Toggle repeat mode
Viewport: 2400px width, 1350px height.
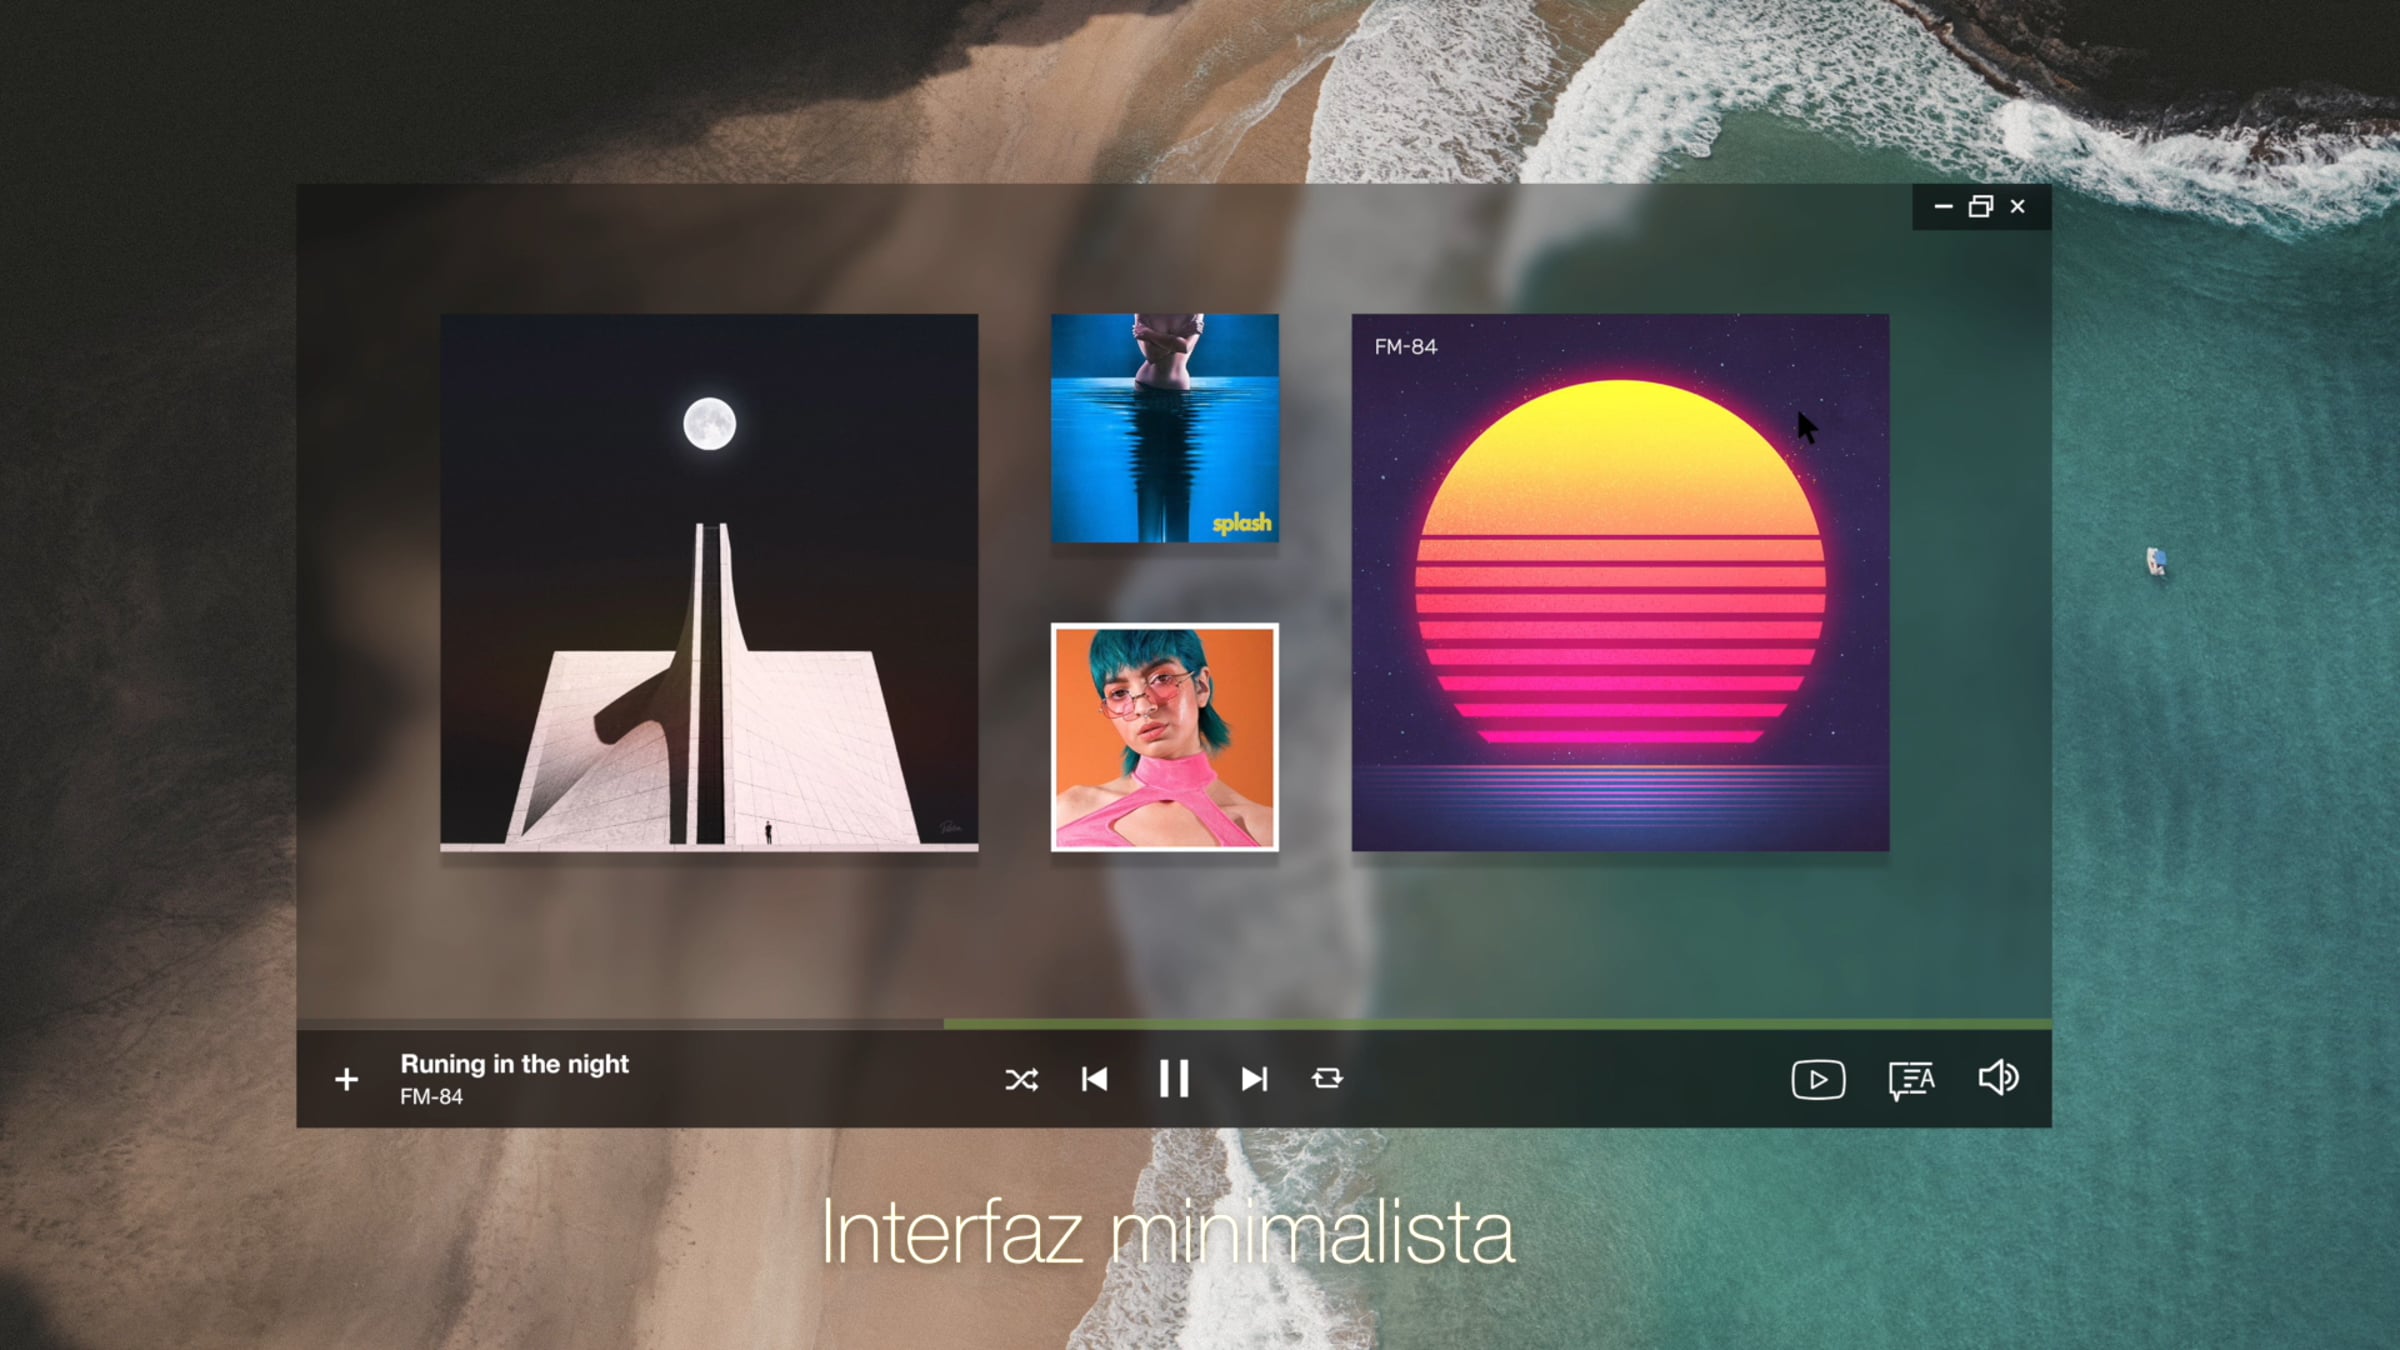pos(1327,1079)
